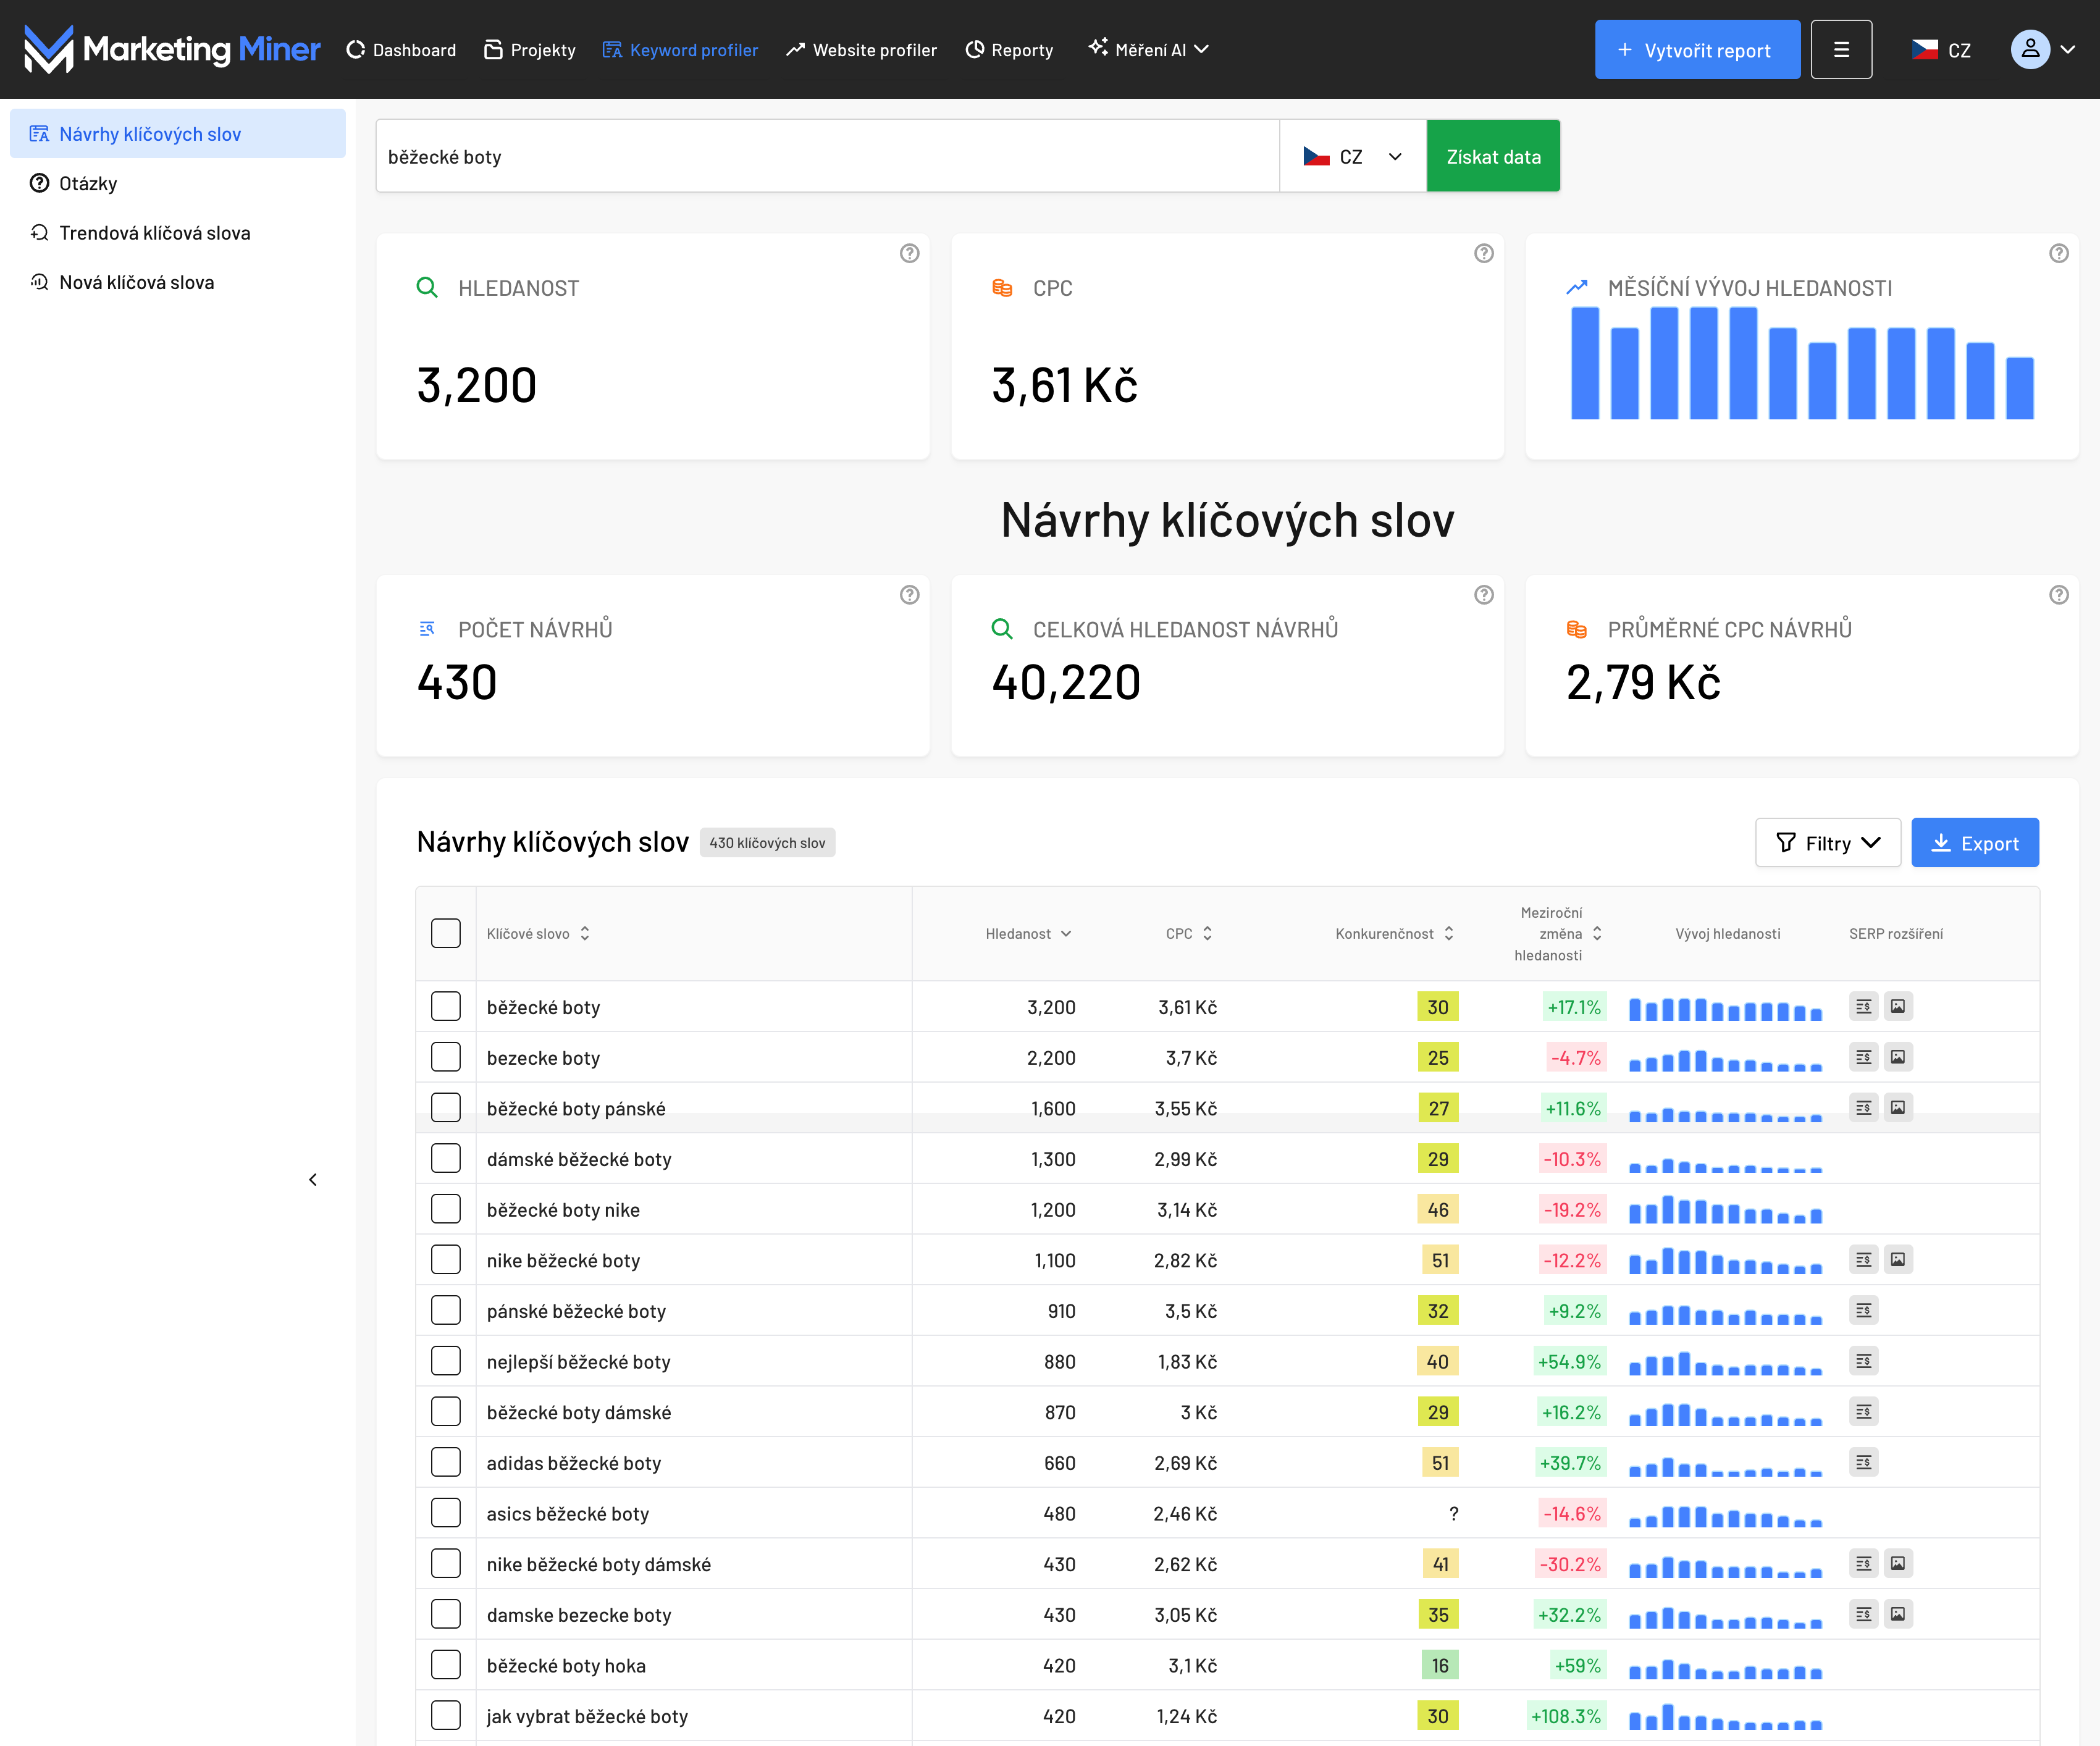Viewport: 2100px width, 1746px height.
Task: Click the Marketing Miner logo
Action: coord(171,49)
